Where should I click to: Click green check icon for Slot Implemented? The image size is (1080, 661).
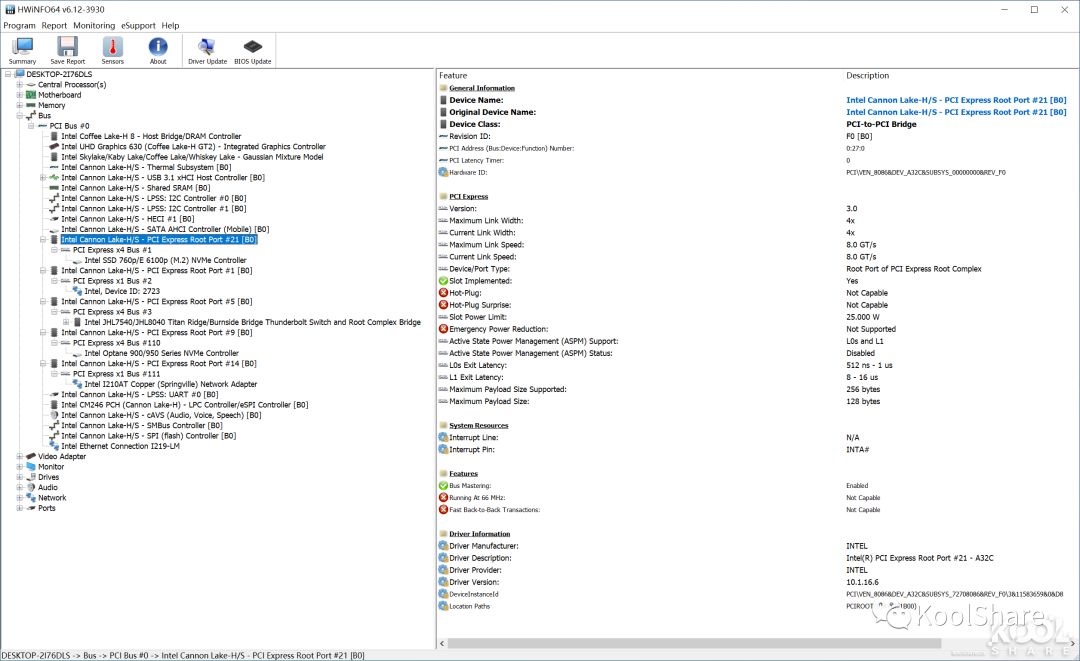click(x=444, y=281)
